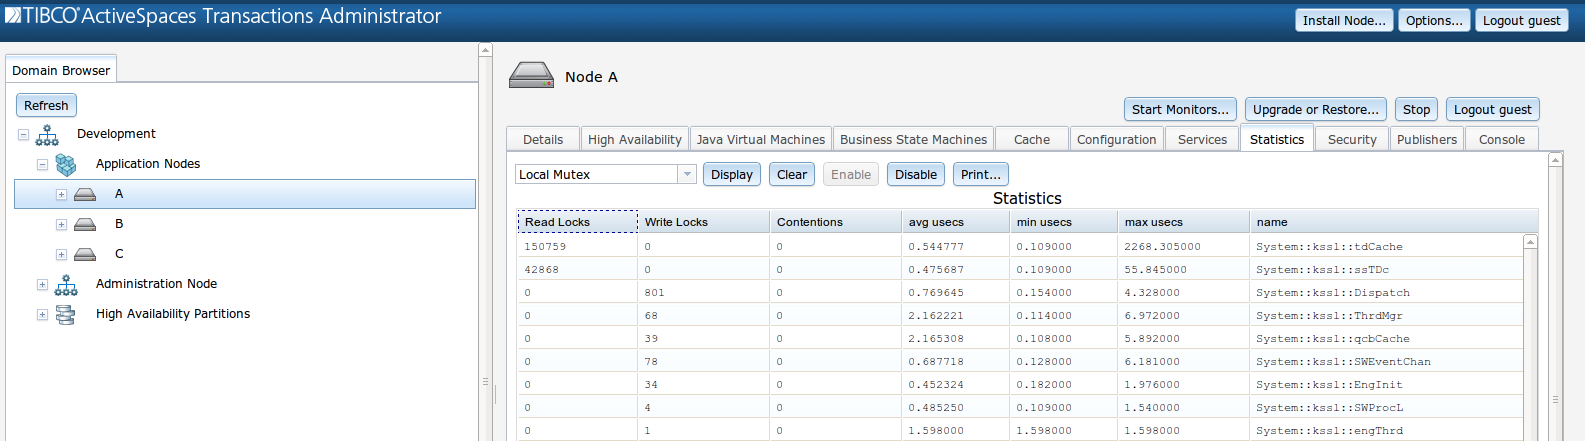
Task: Open the Business State Machines tab
Action: click(913, 139)
